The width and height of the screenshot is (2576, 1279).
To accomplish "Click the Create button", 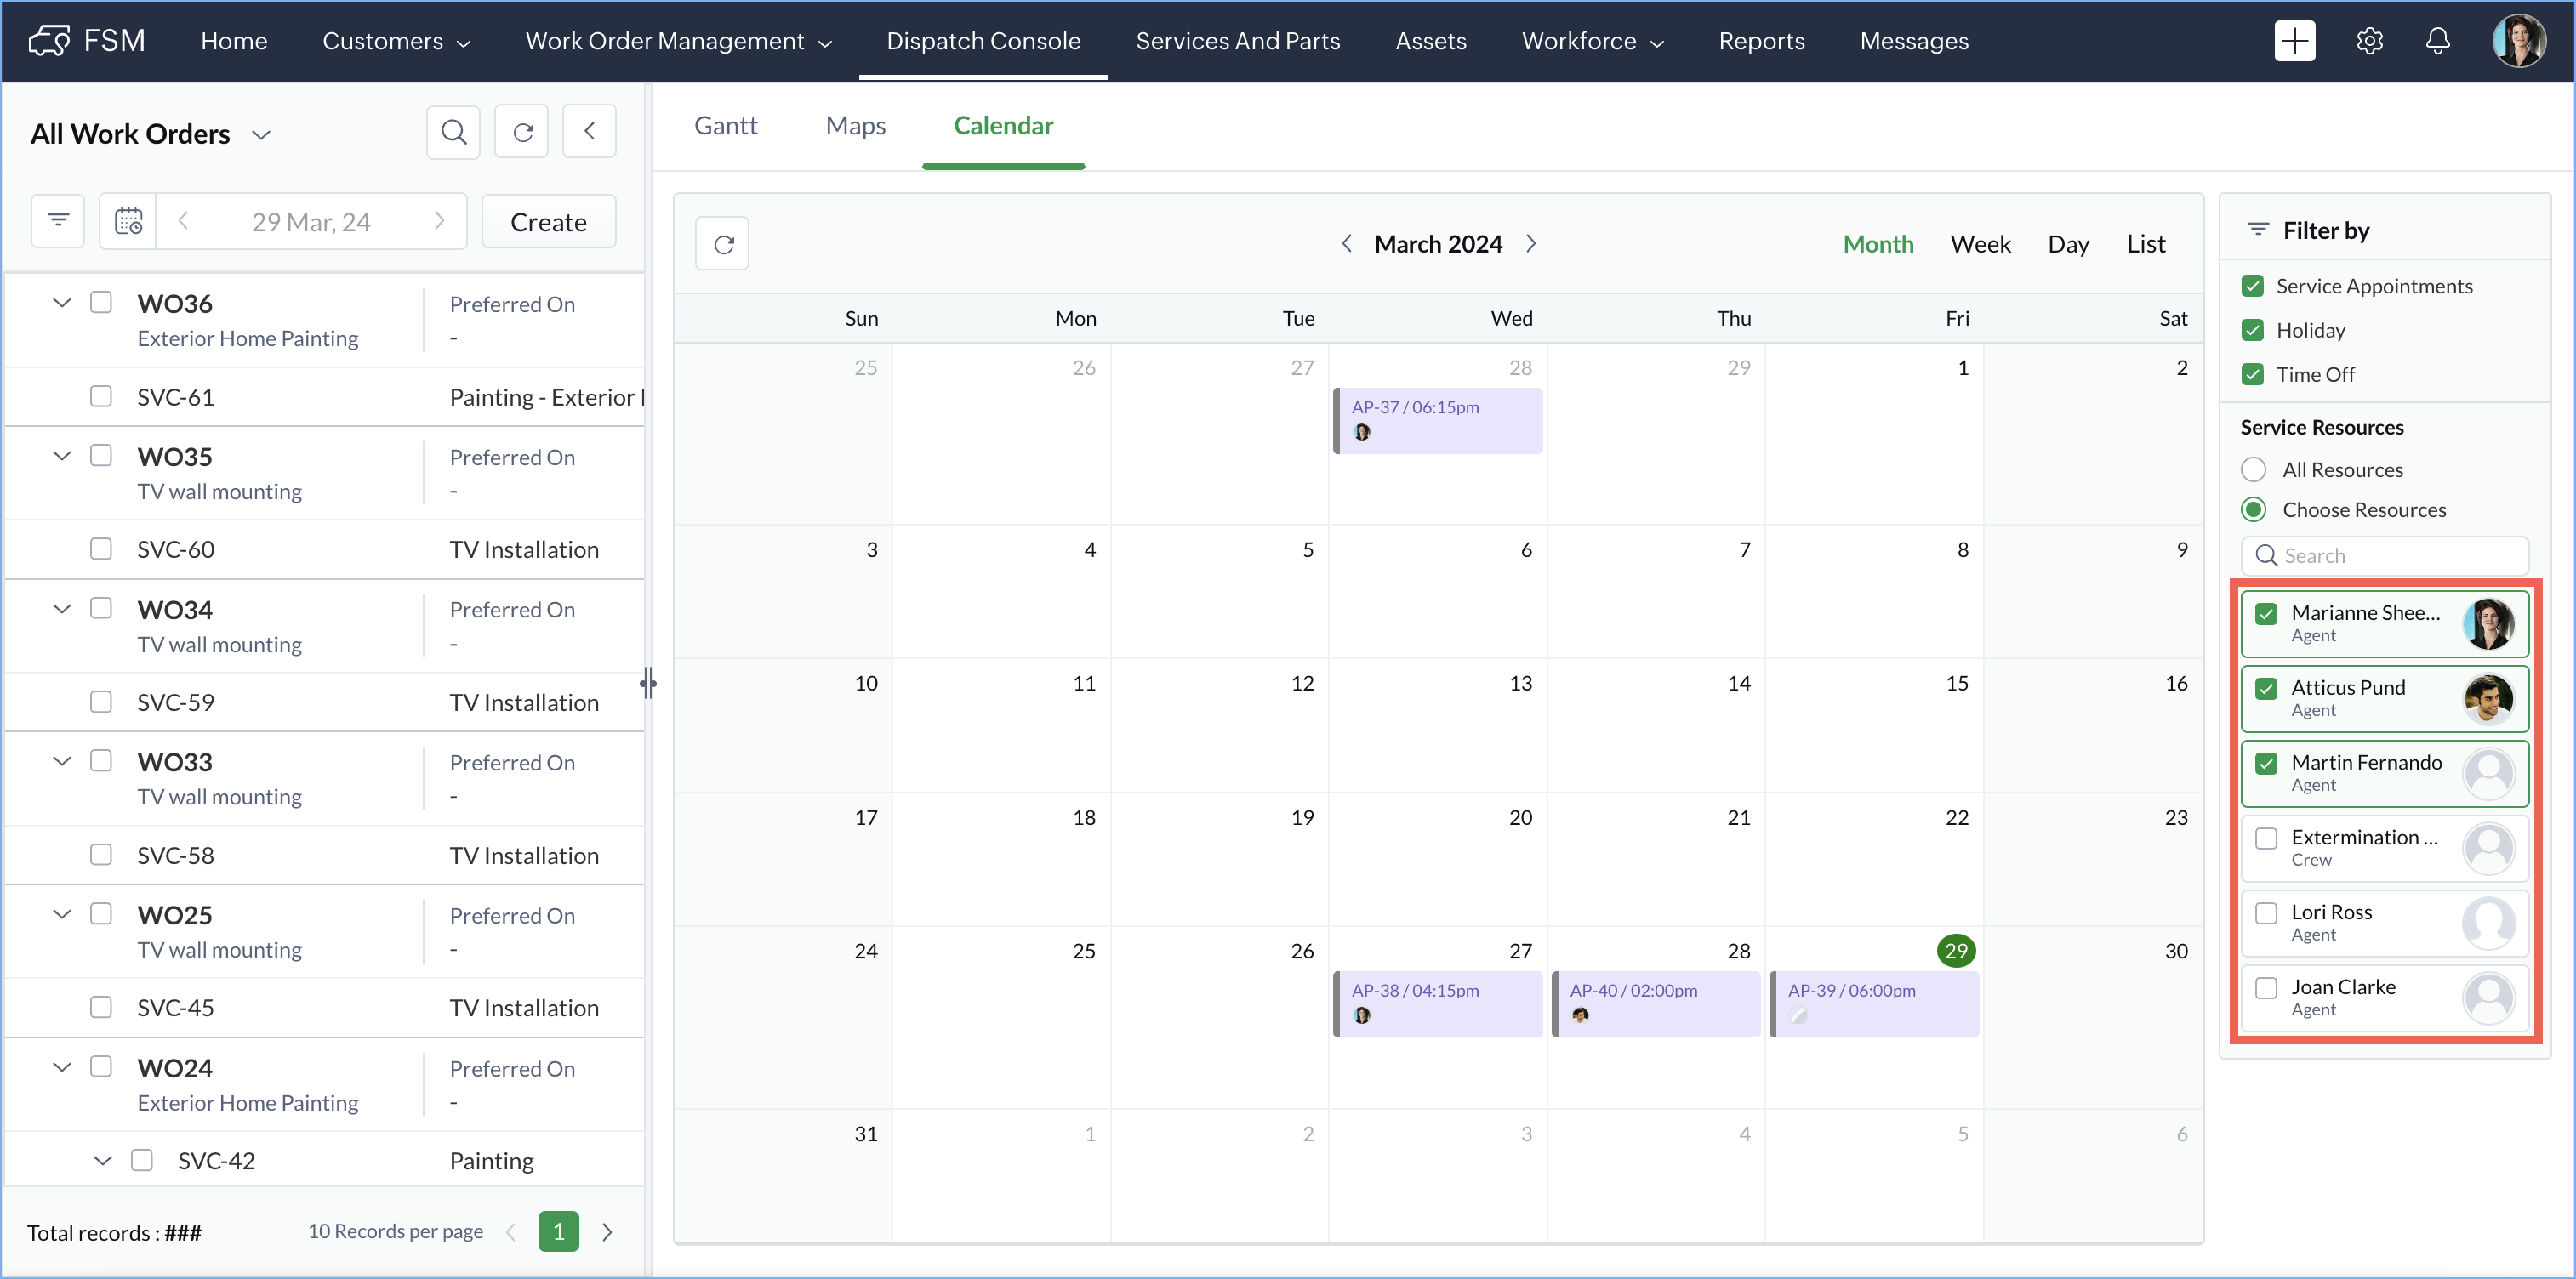I will click(x=548, y=221).
